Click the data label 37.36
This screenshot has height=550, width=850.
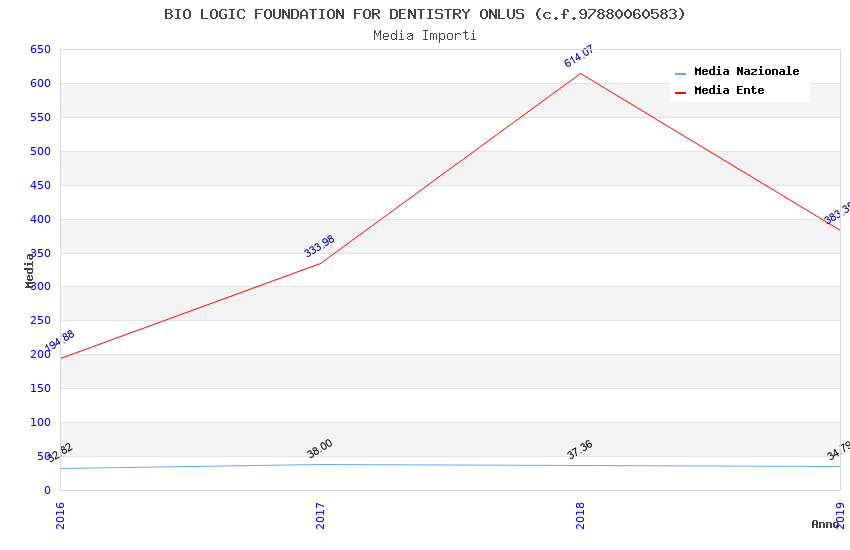[x=580, y=450]
